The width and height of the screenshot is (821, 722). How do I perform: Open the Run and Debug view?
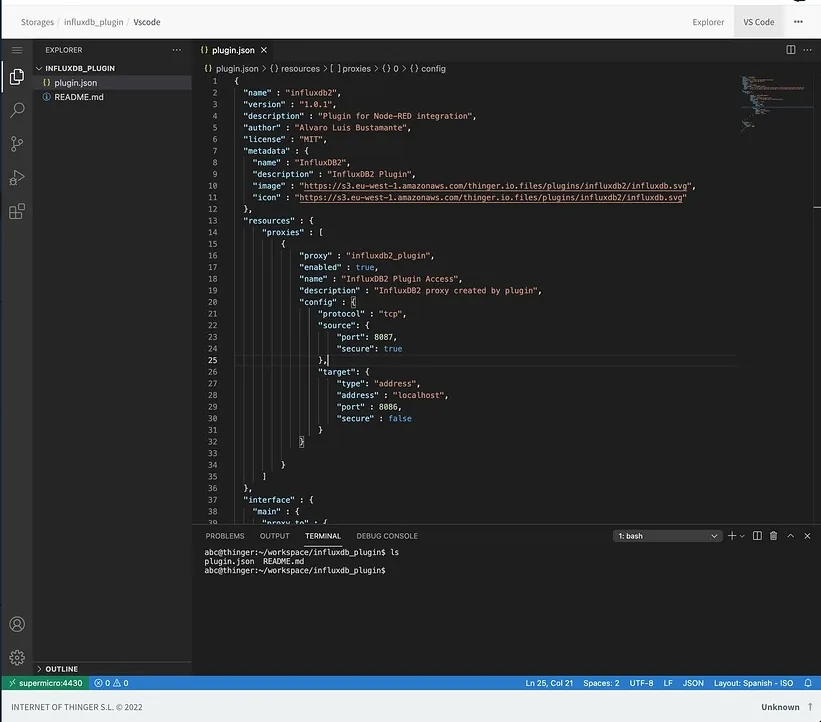point(17,178)
